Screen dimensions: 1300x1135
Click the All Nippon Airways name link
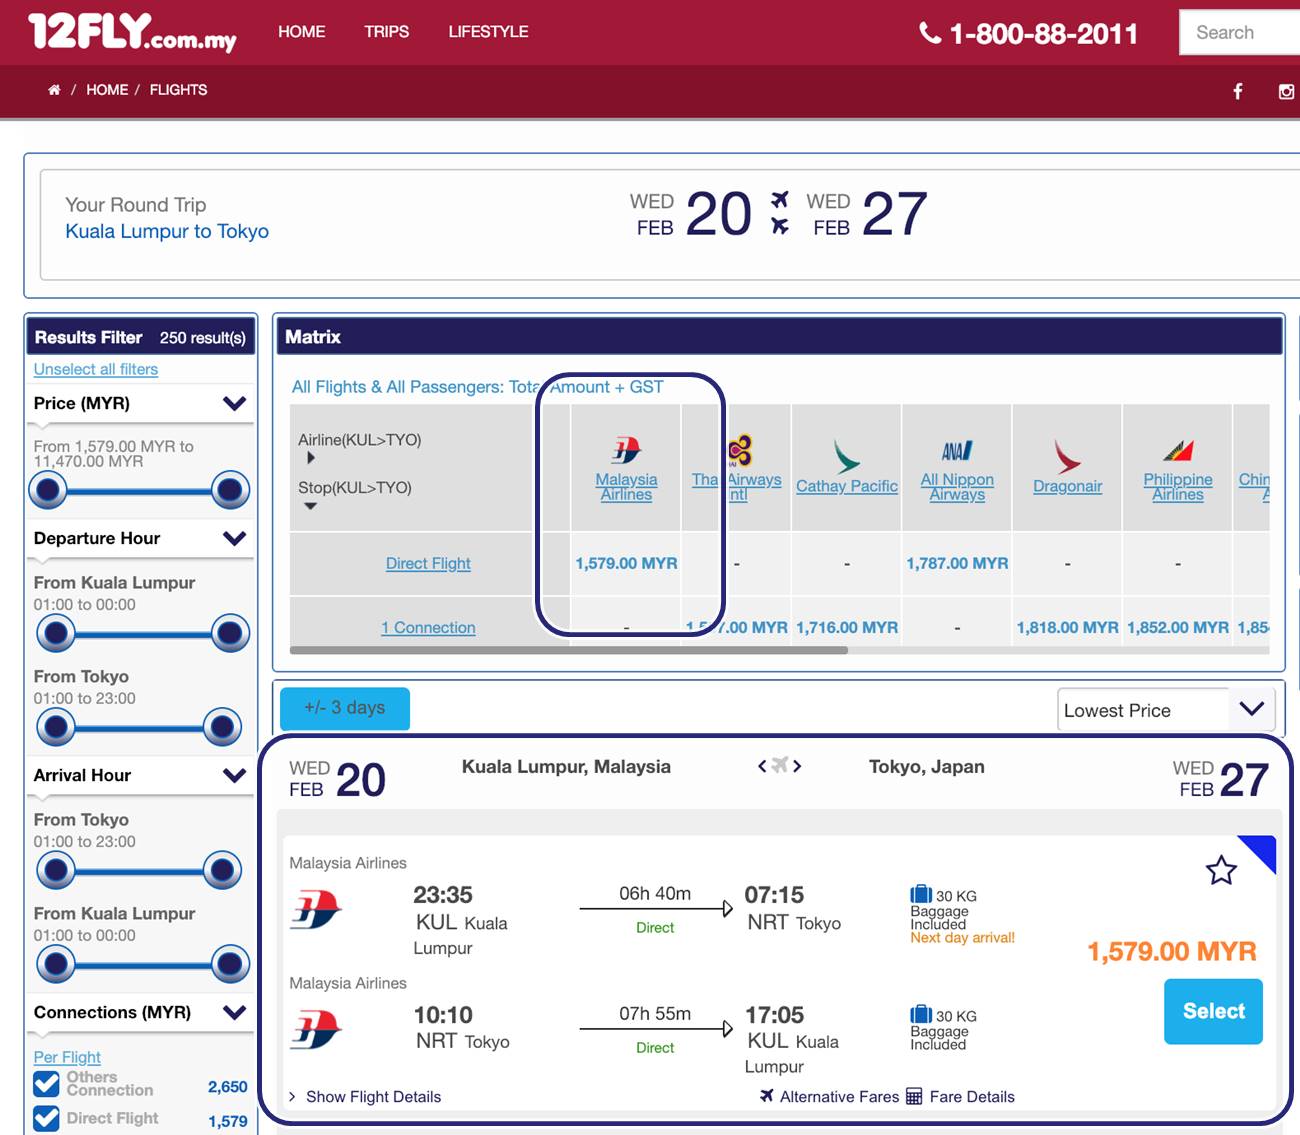pyautogui.click(x=957, y=487)
